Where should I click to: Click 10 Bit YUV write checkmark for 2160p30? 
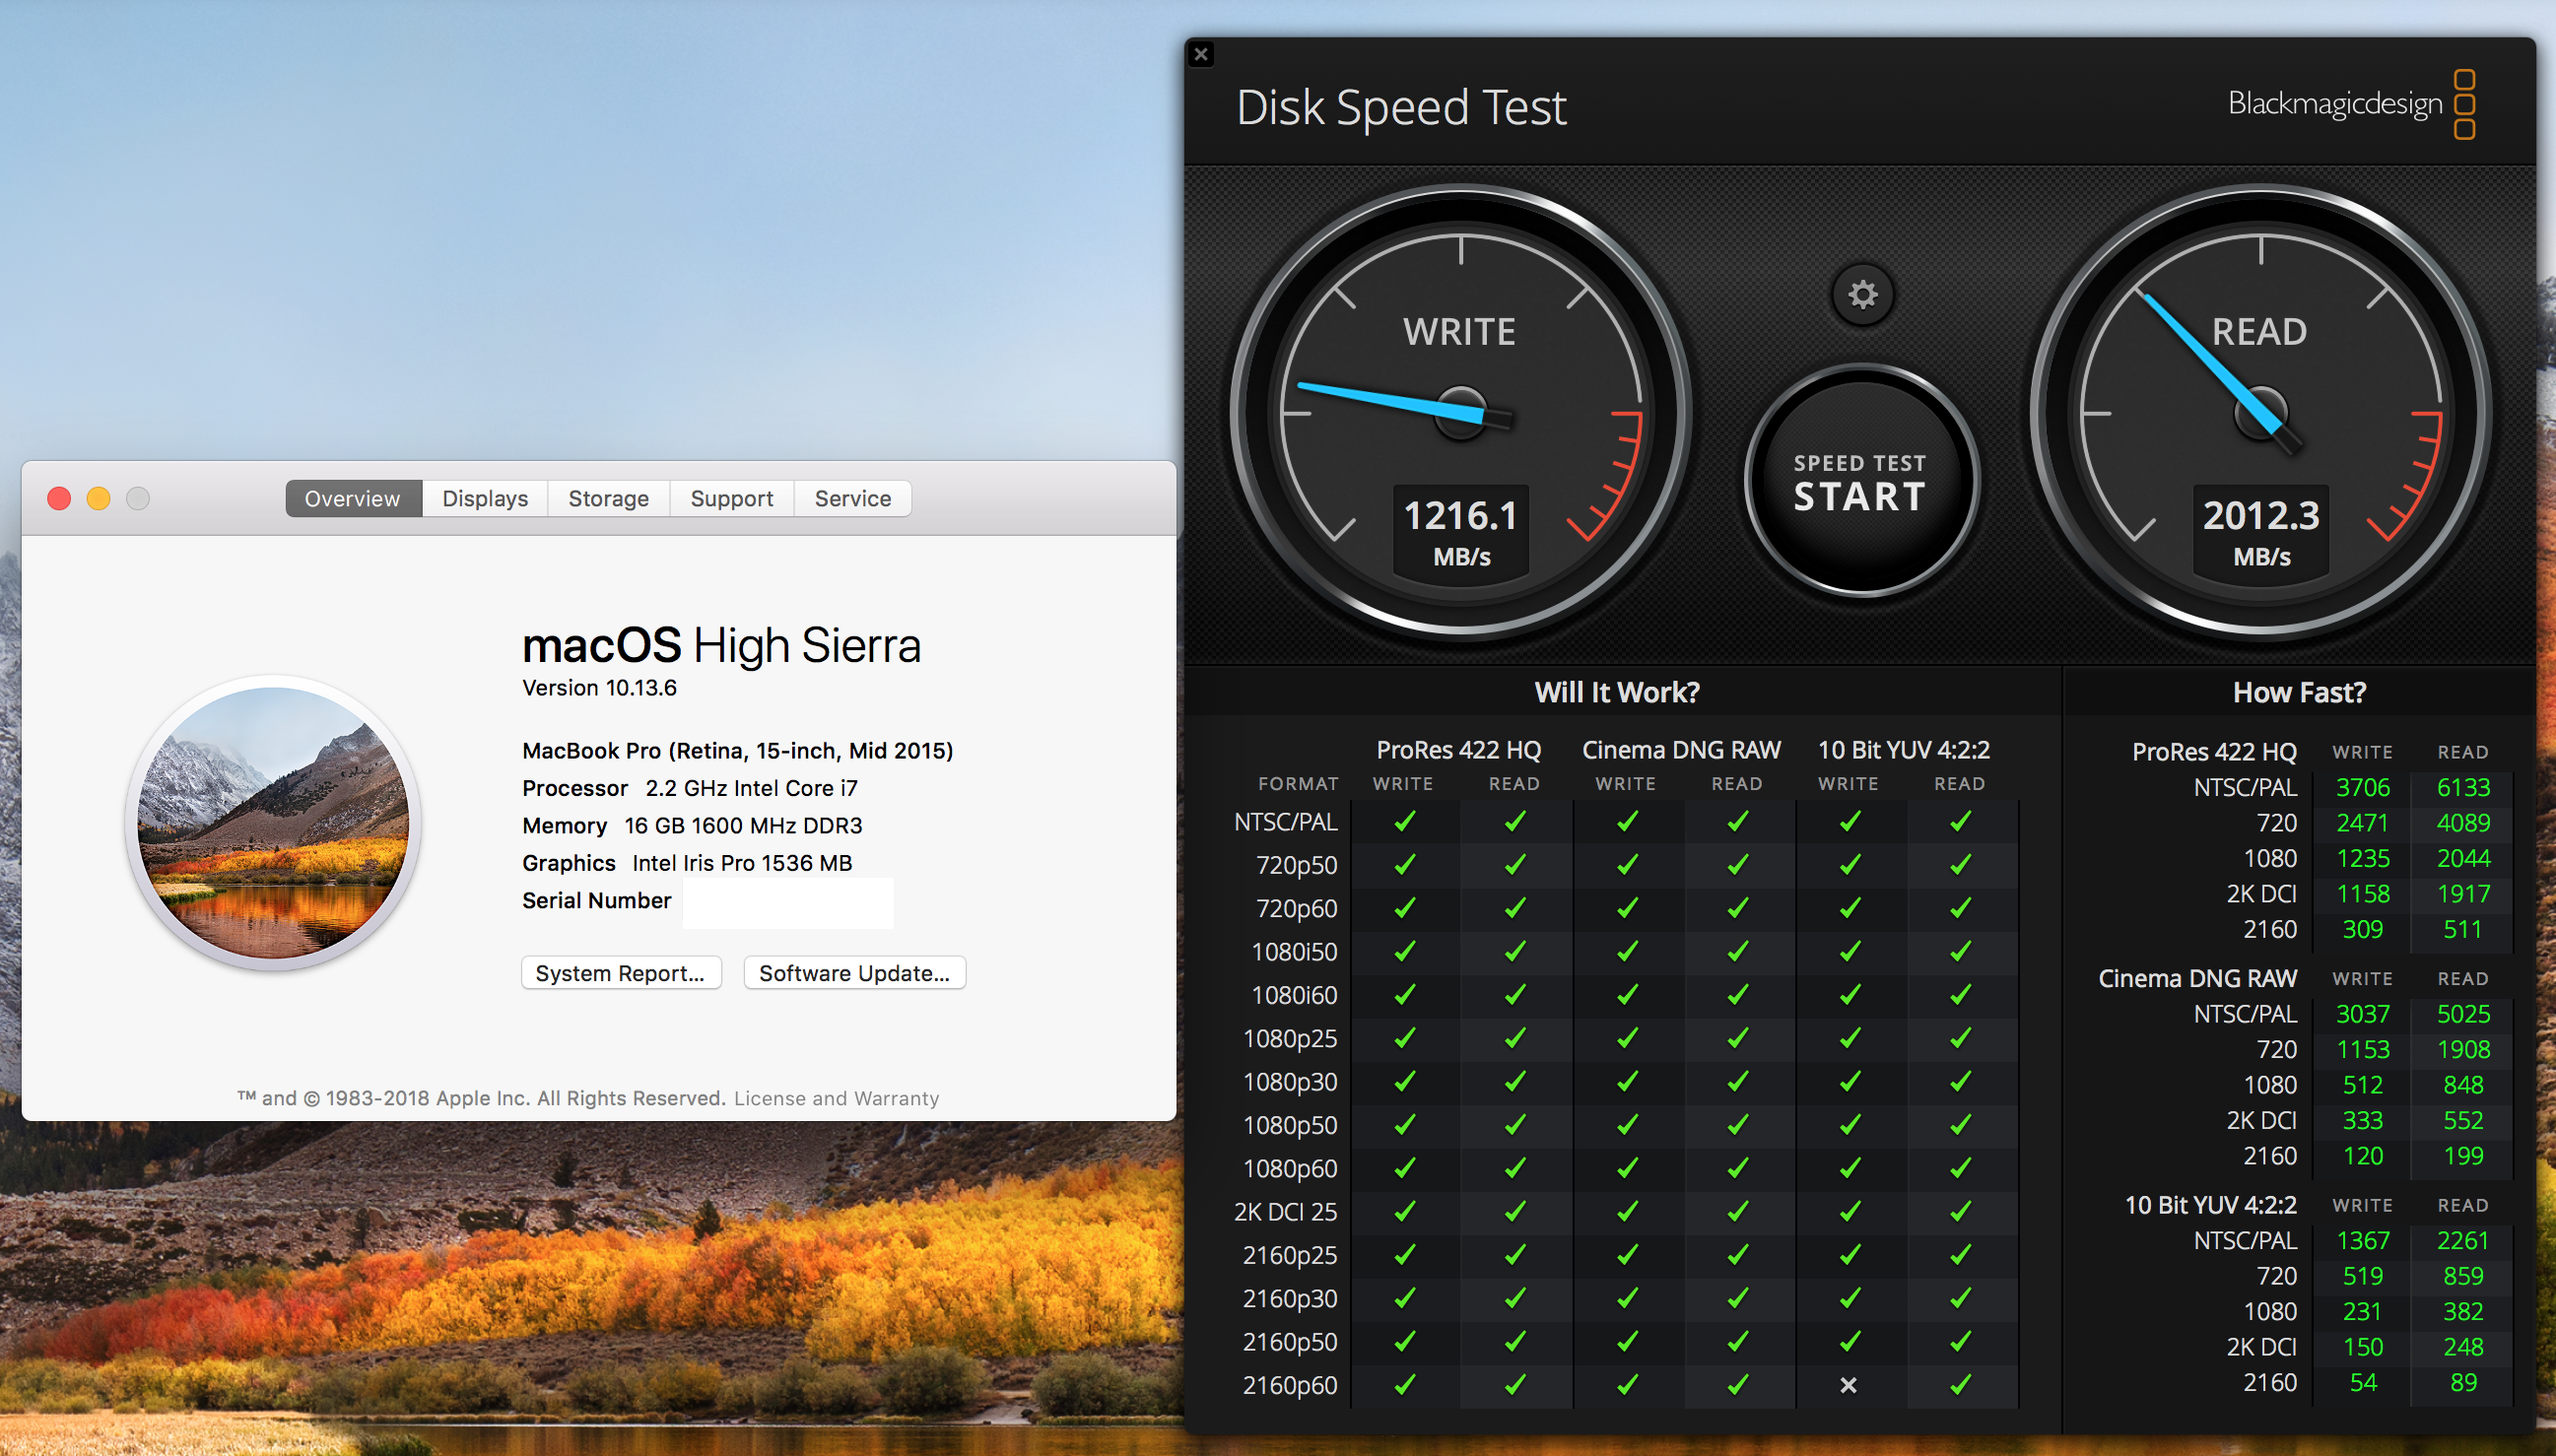(1850, 1298)
